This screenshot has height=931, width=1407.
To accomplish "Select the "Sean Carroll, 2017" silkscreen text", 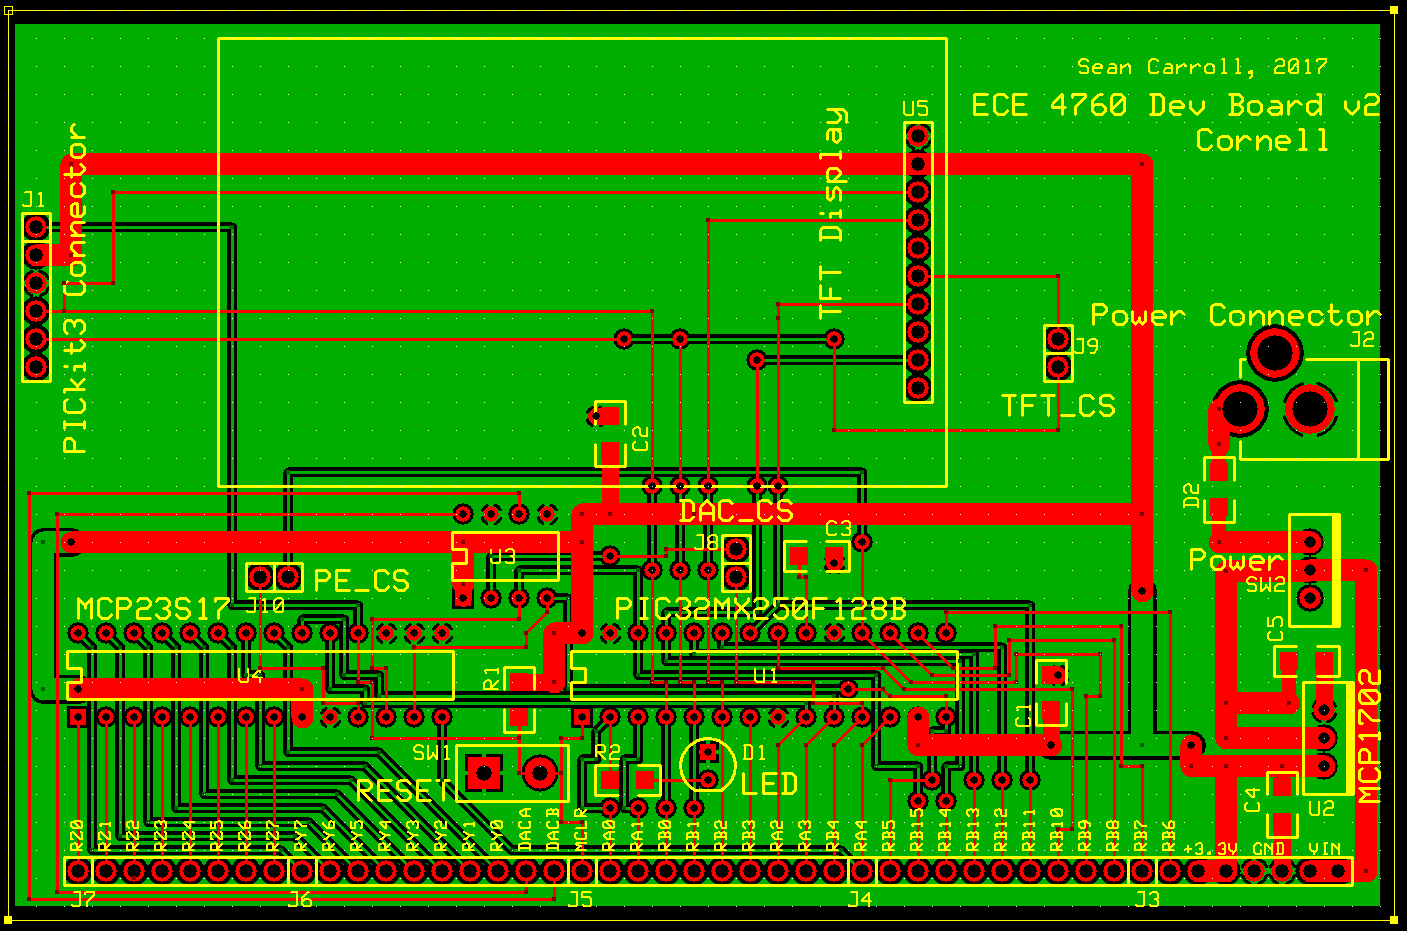I will pyautogui.click(x=1203, y=67).
